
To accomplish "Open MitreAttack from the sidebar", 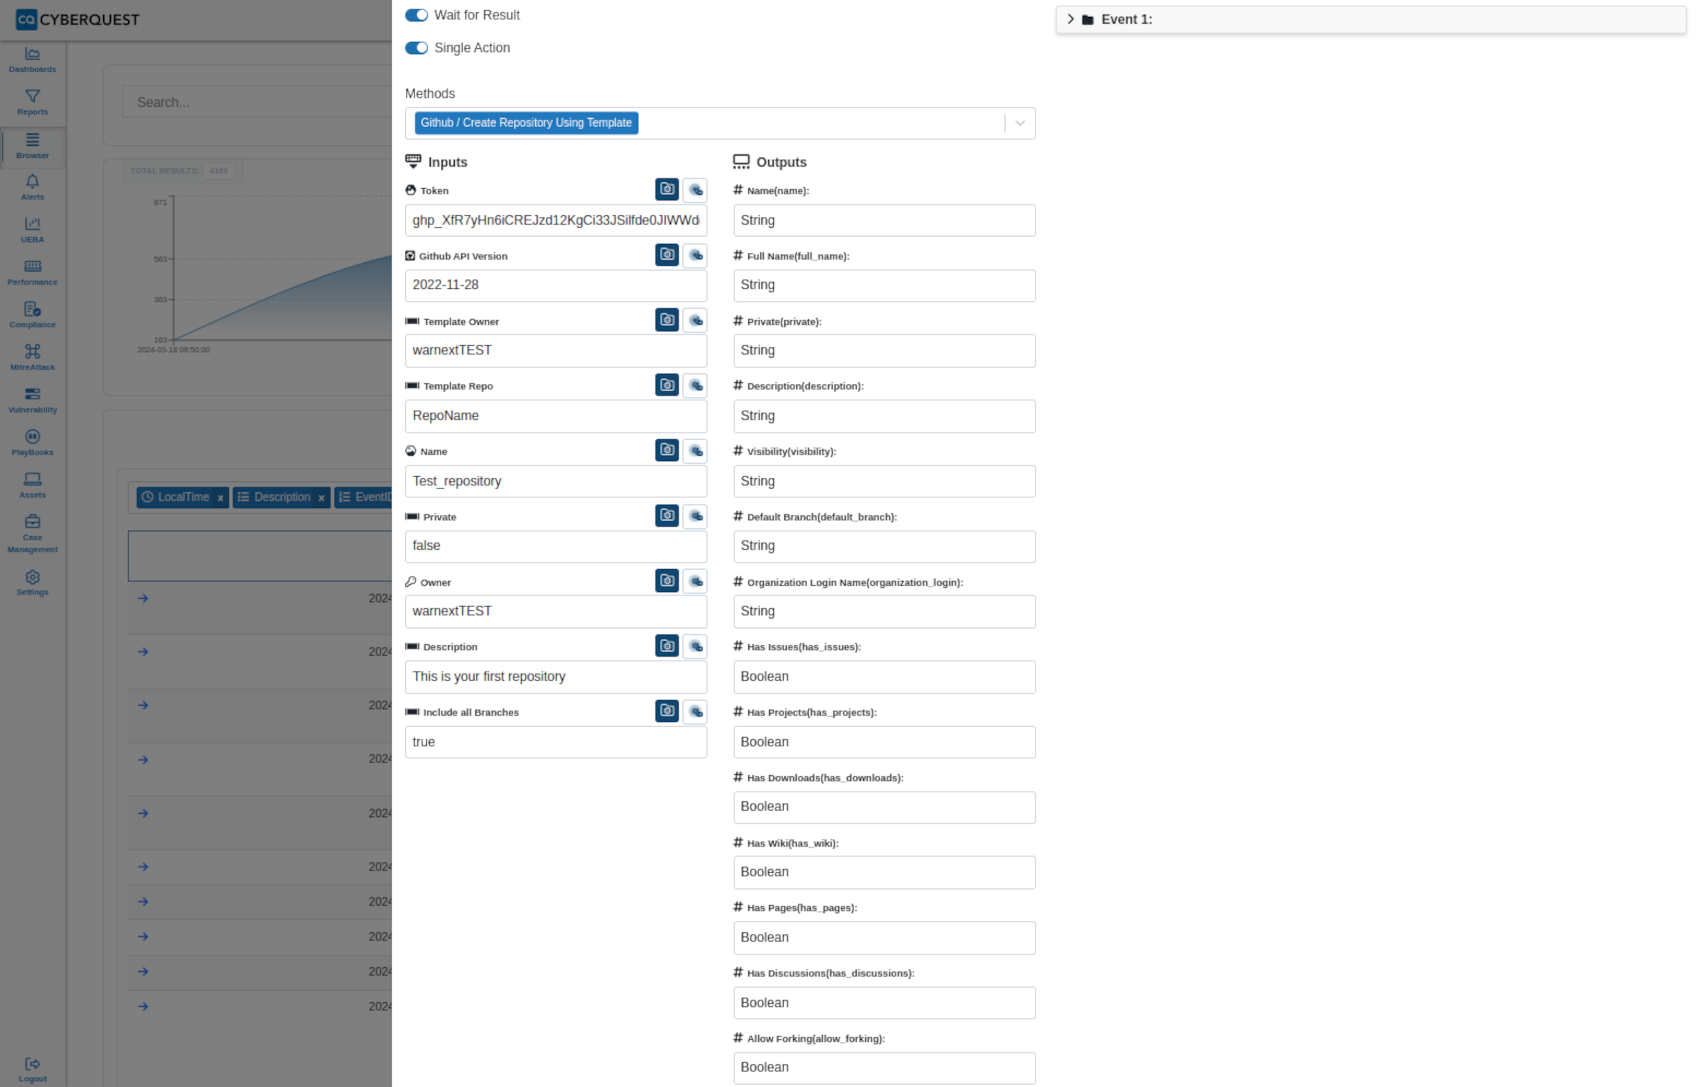I will click(x=32, y=357).
